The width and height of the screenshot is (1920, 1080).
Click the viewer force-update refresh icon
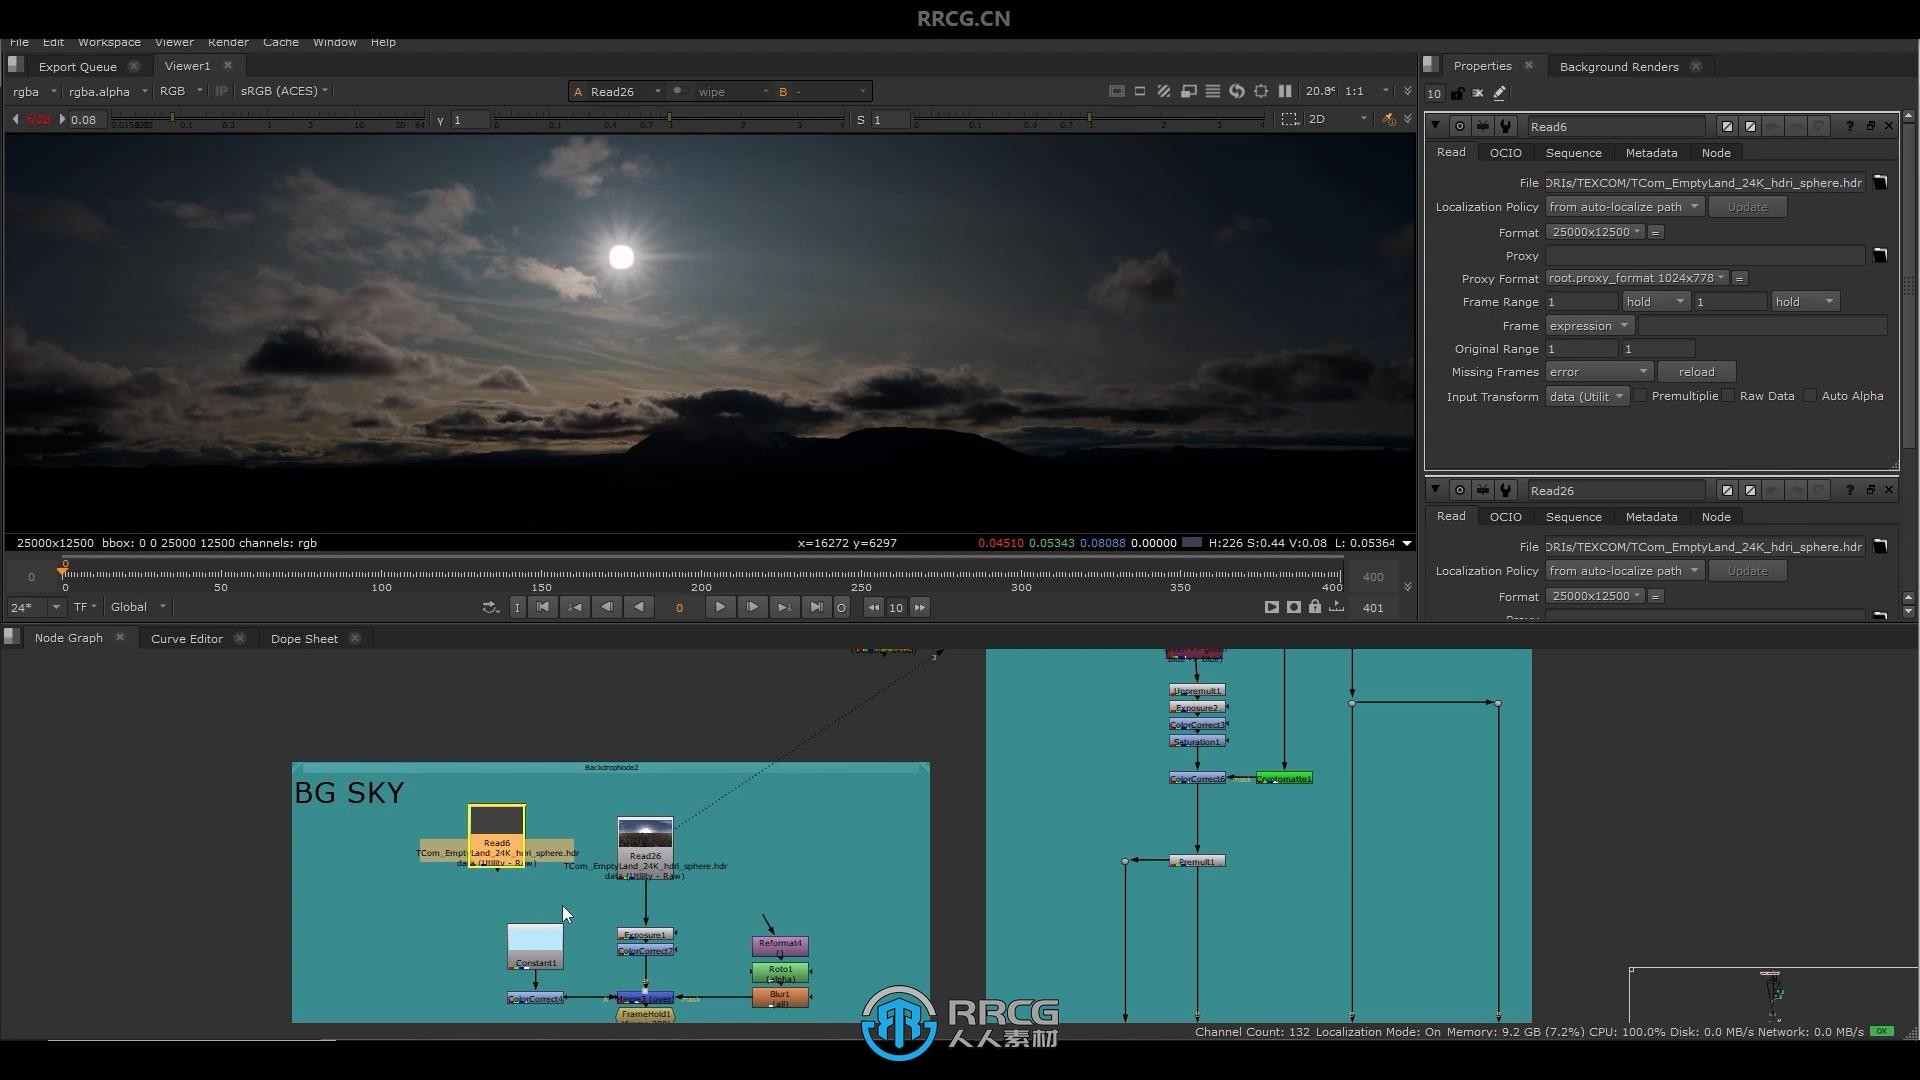click(x=1237, y=91)
